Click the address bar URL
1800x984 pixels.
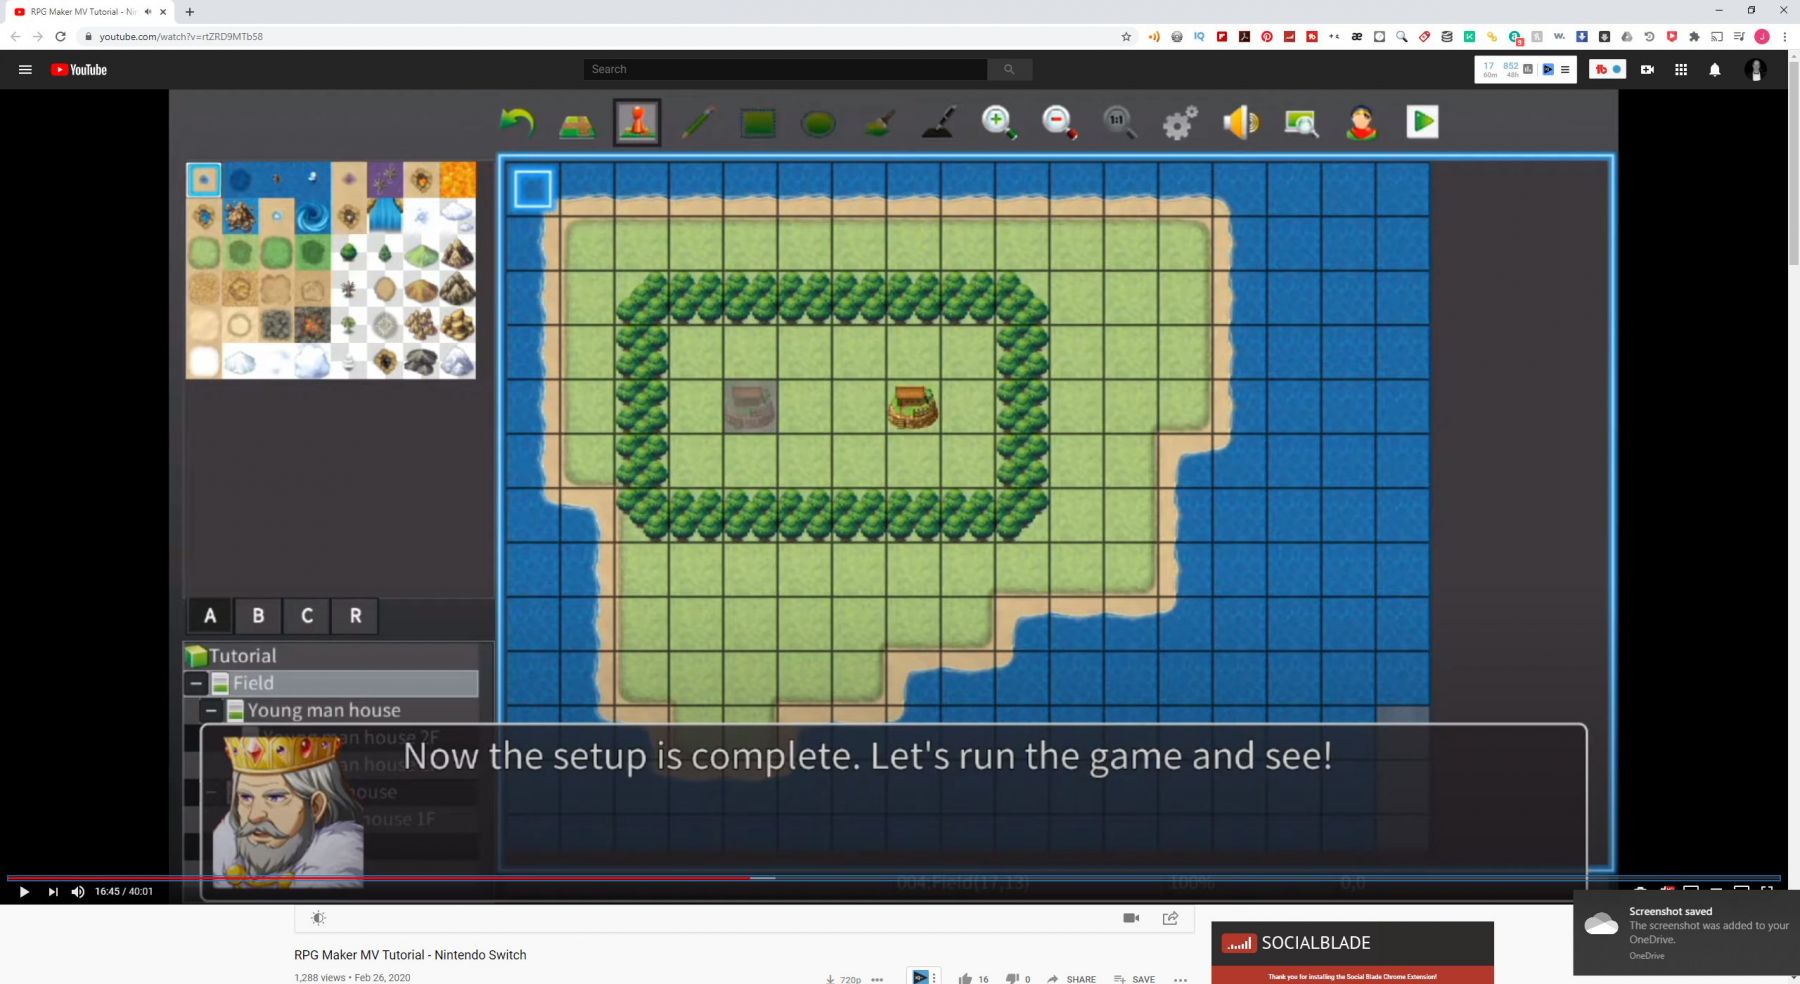(181, 36)
